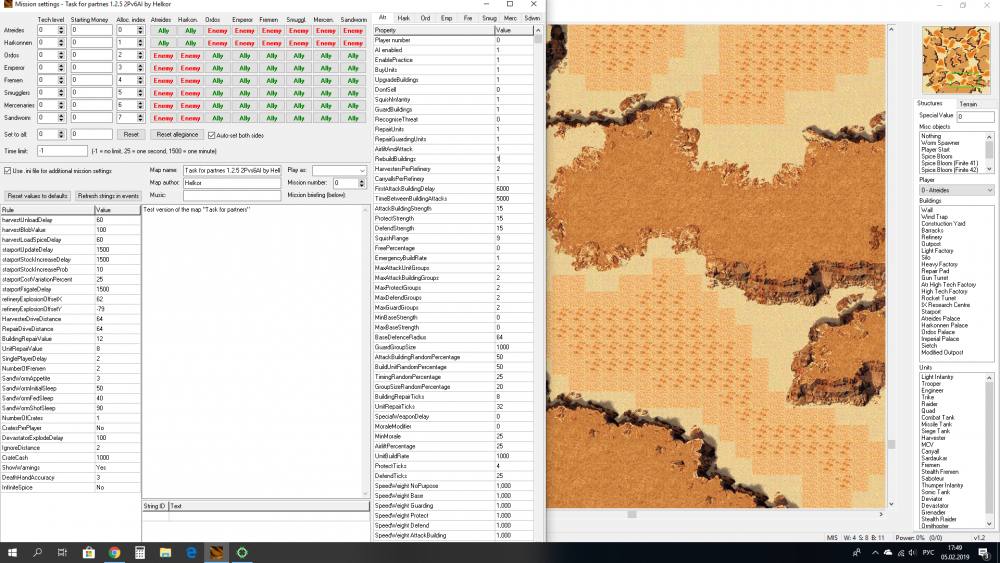The width and height of the screenshot is (1000, 563).
Task: Click the taskbar search magnifier icon
Action: pyautogui.click(x=37, y=552)
